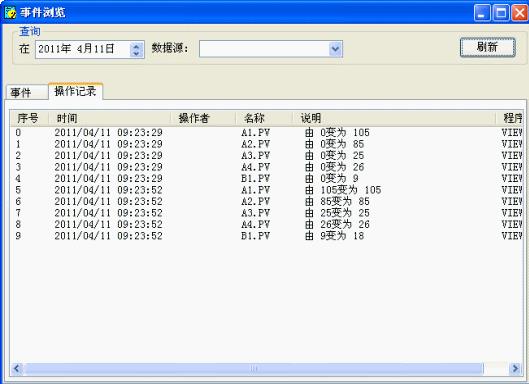Click the horizontal scrollbar left arrow
529x384 pixels.
tap(17, 368)
